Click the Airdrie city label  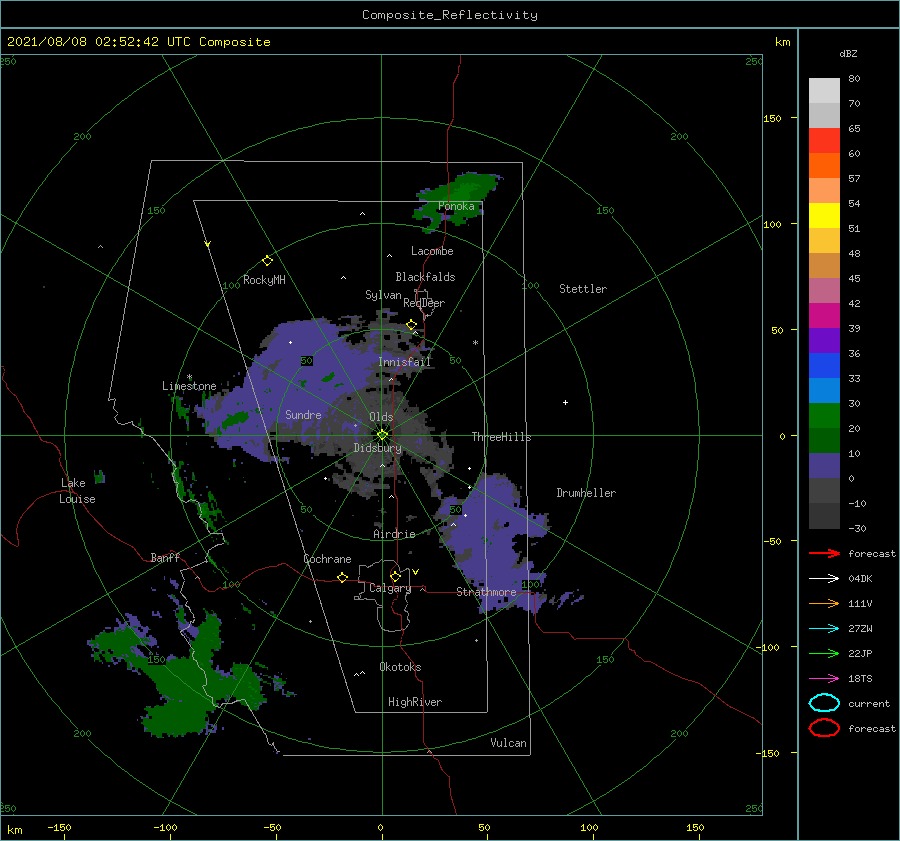(394, 534)
